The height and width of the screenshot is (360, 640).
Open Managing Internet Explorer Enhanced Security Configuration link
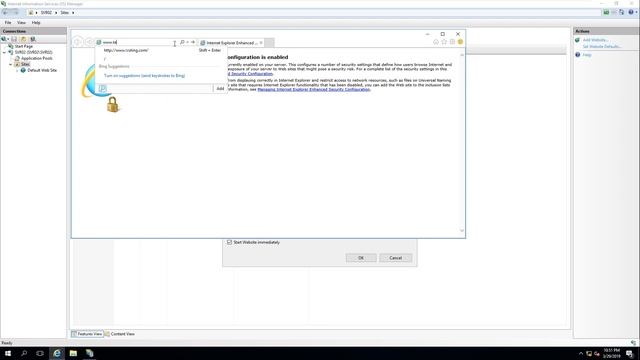313,89
